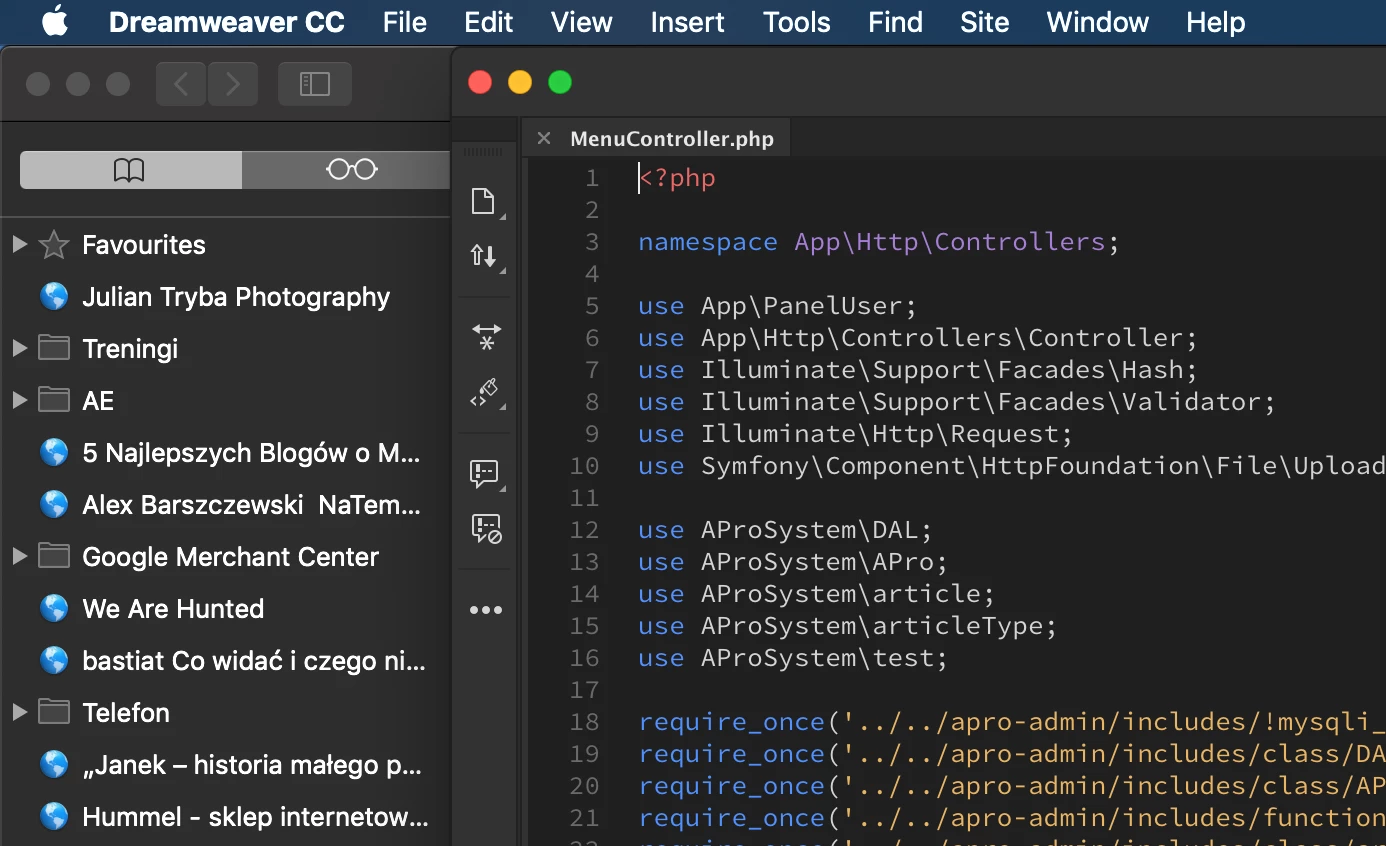
Task: Click the Expand All code toolbar icon
Action: point(485,337)
